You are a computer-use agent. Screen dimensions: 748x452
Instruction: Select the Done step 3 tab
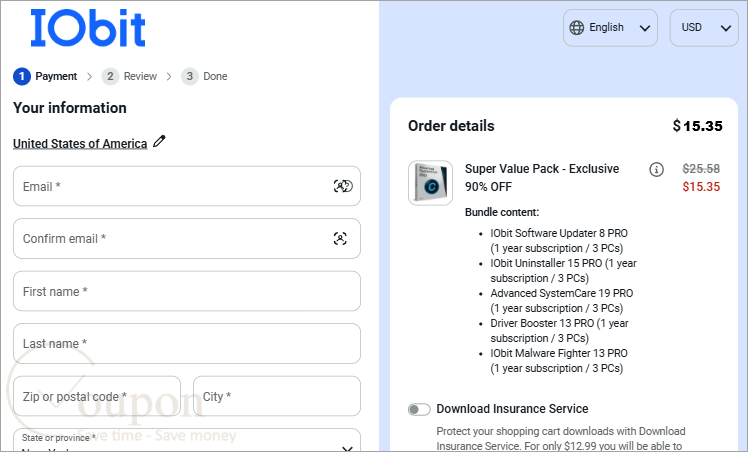[x=204, y=76]
